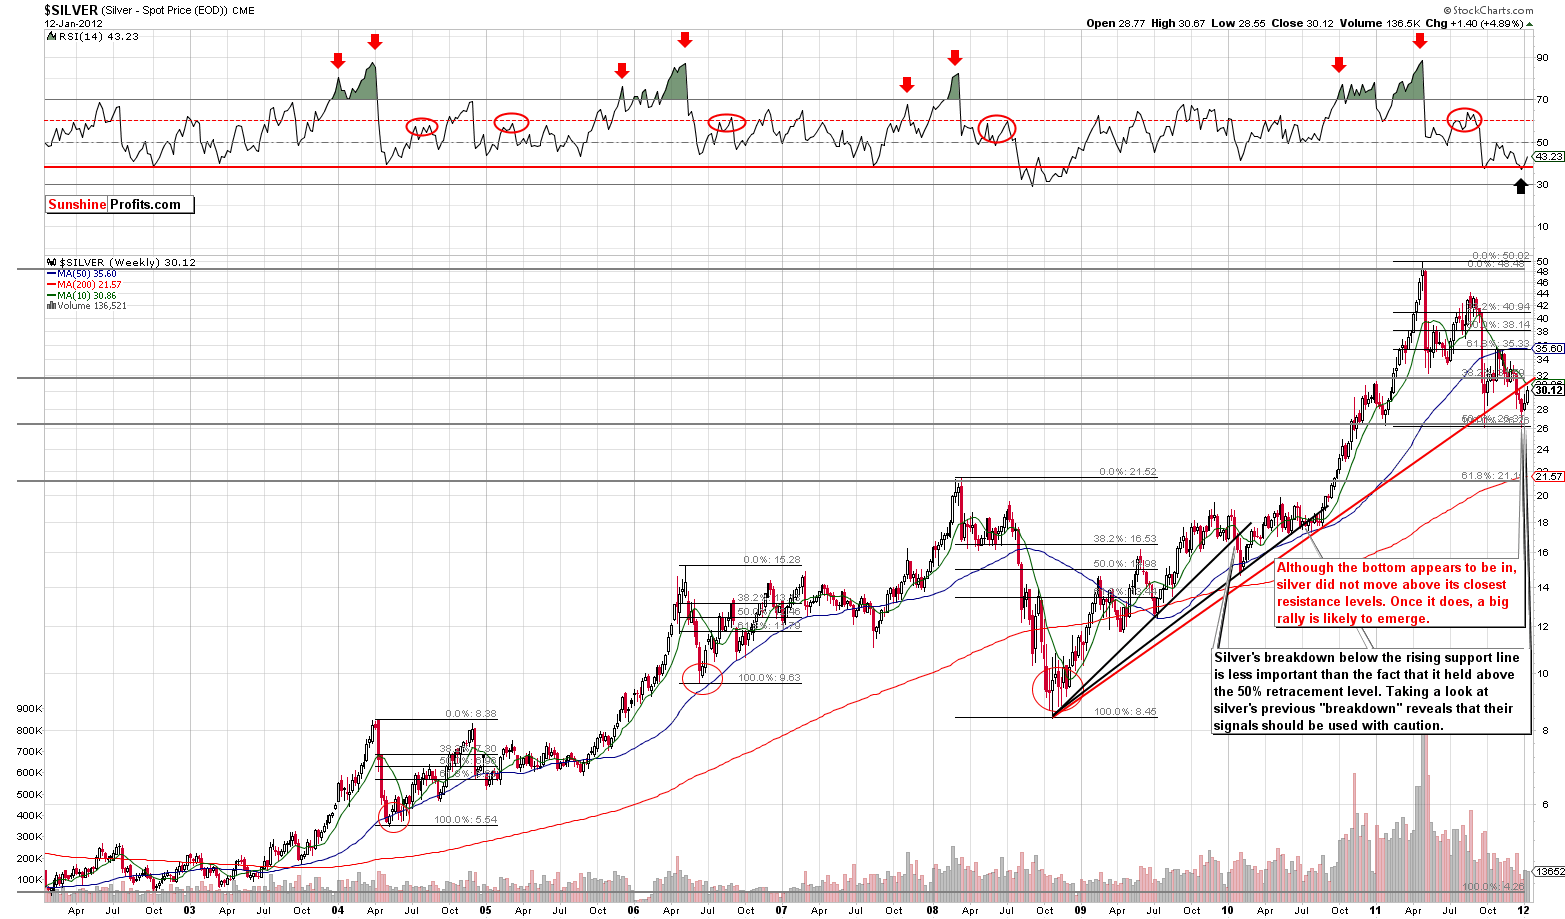Viewport: 1565px width, 919px height.
Task: Click the 03 year label on time axis
Action: tap(190, 910)
